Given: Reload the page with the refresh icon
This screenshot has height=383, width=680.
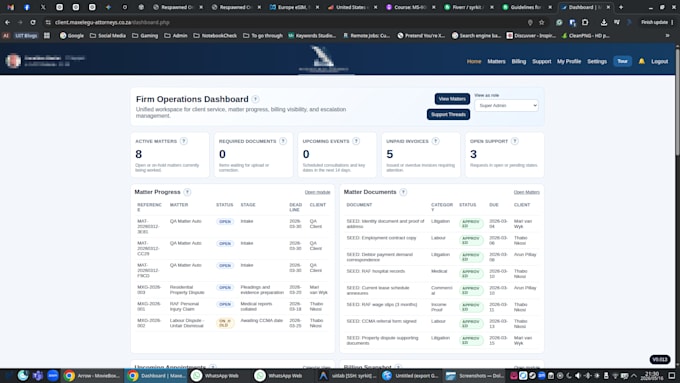Looking at the screenshot, I should 33,22.
